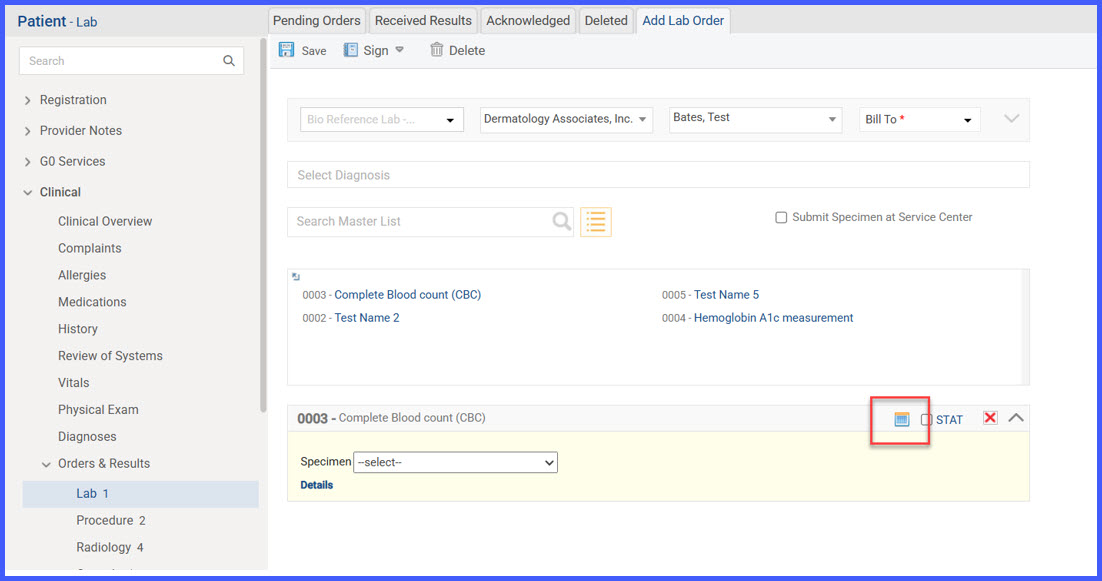Open Allergies in sidebar

click(82, 275)
